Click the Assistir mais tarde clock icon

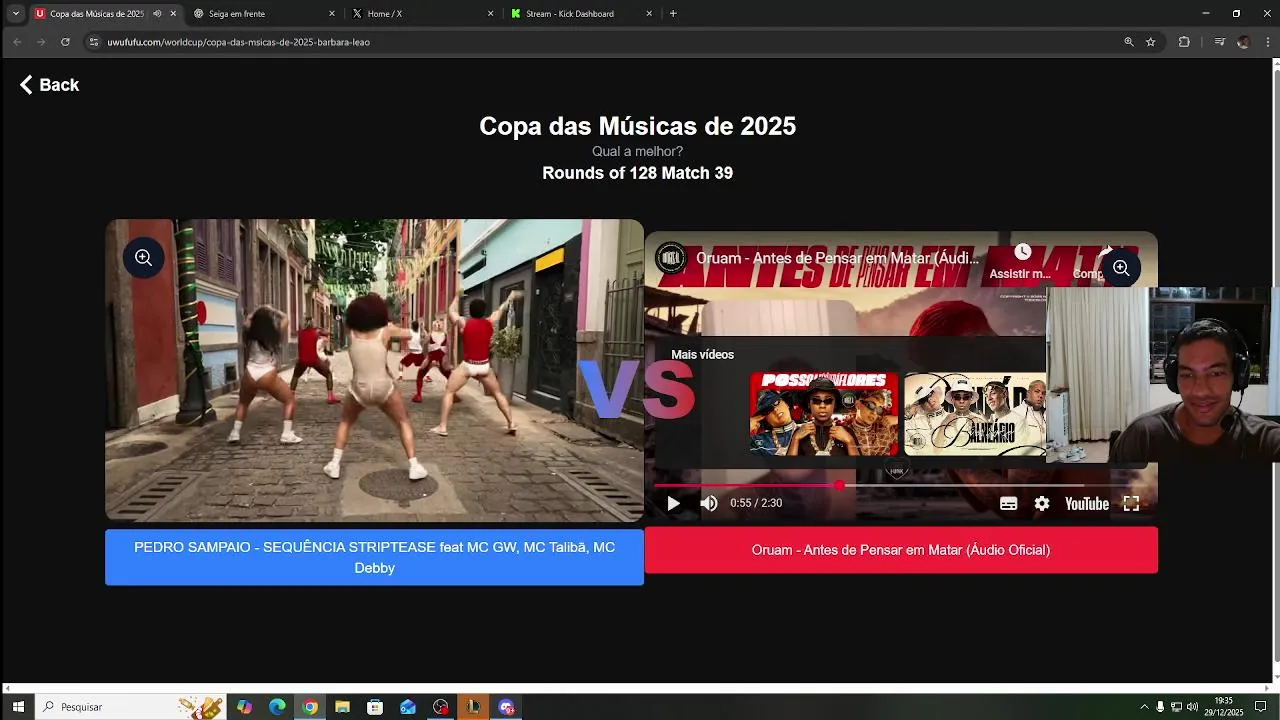click(x=1022, y=252)
